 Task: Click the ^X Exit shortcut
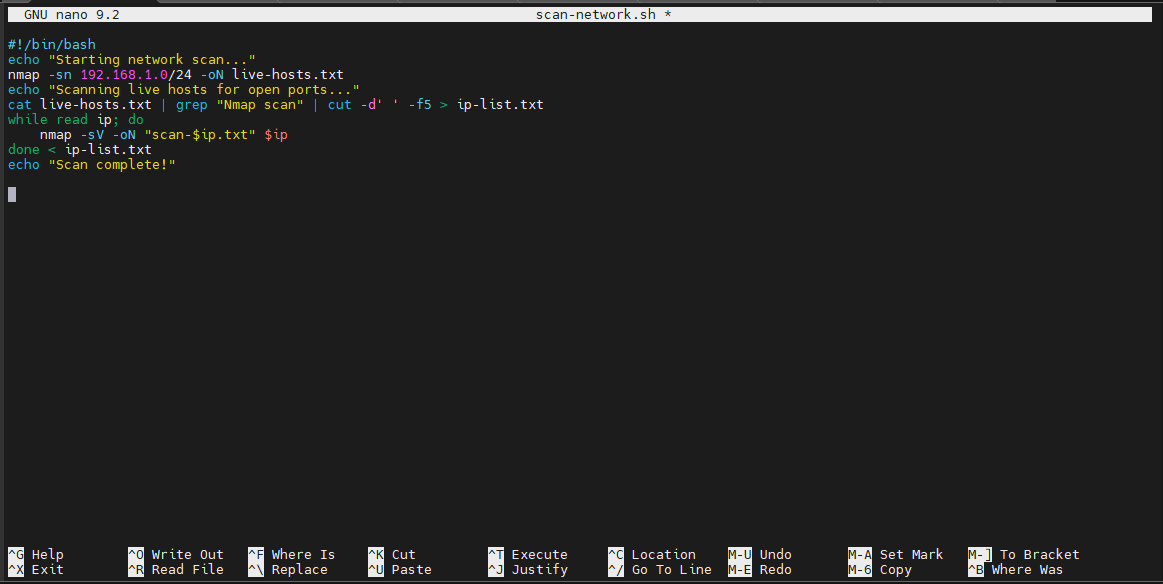click(36, 569)
